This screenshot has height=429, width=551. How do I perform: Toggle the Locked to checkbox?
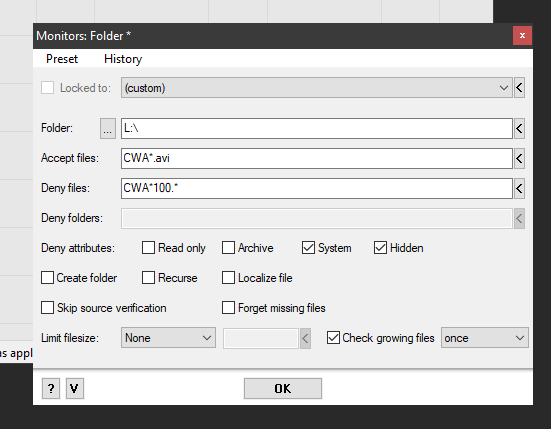(47, 87)
